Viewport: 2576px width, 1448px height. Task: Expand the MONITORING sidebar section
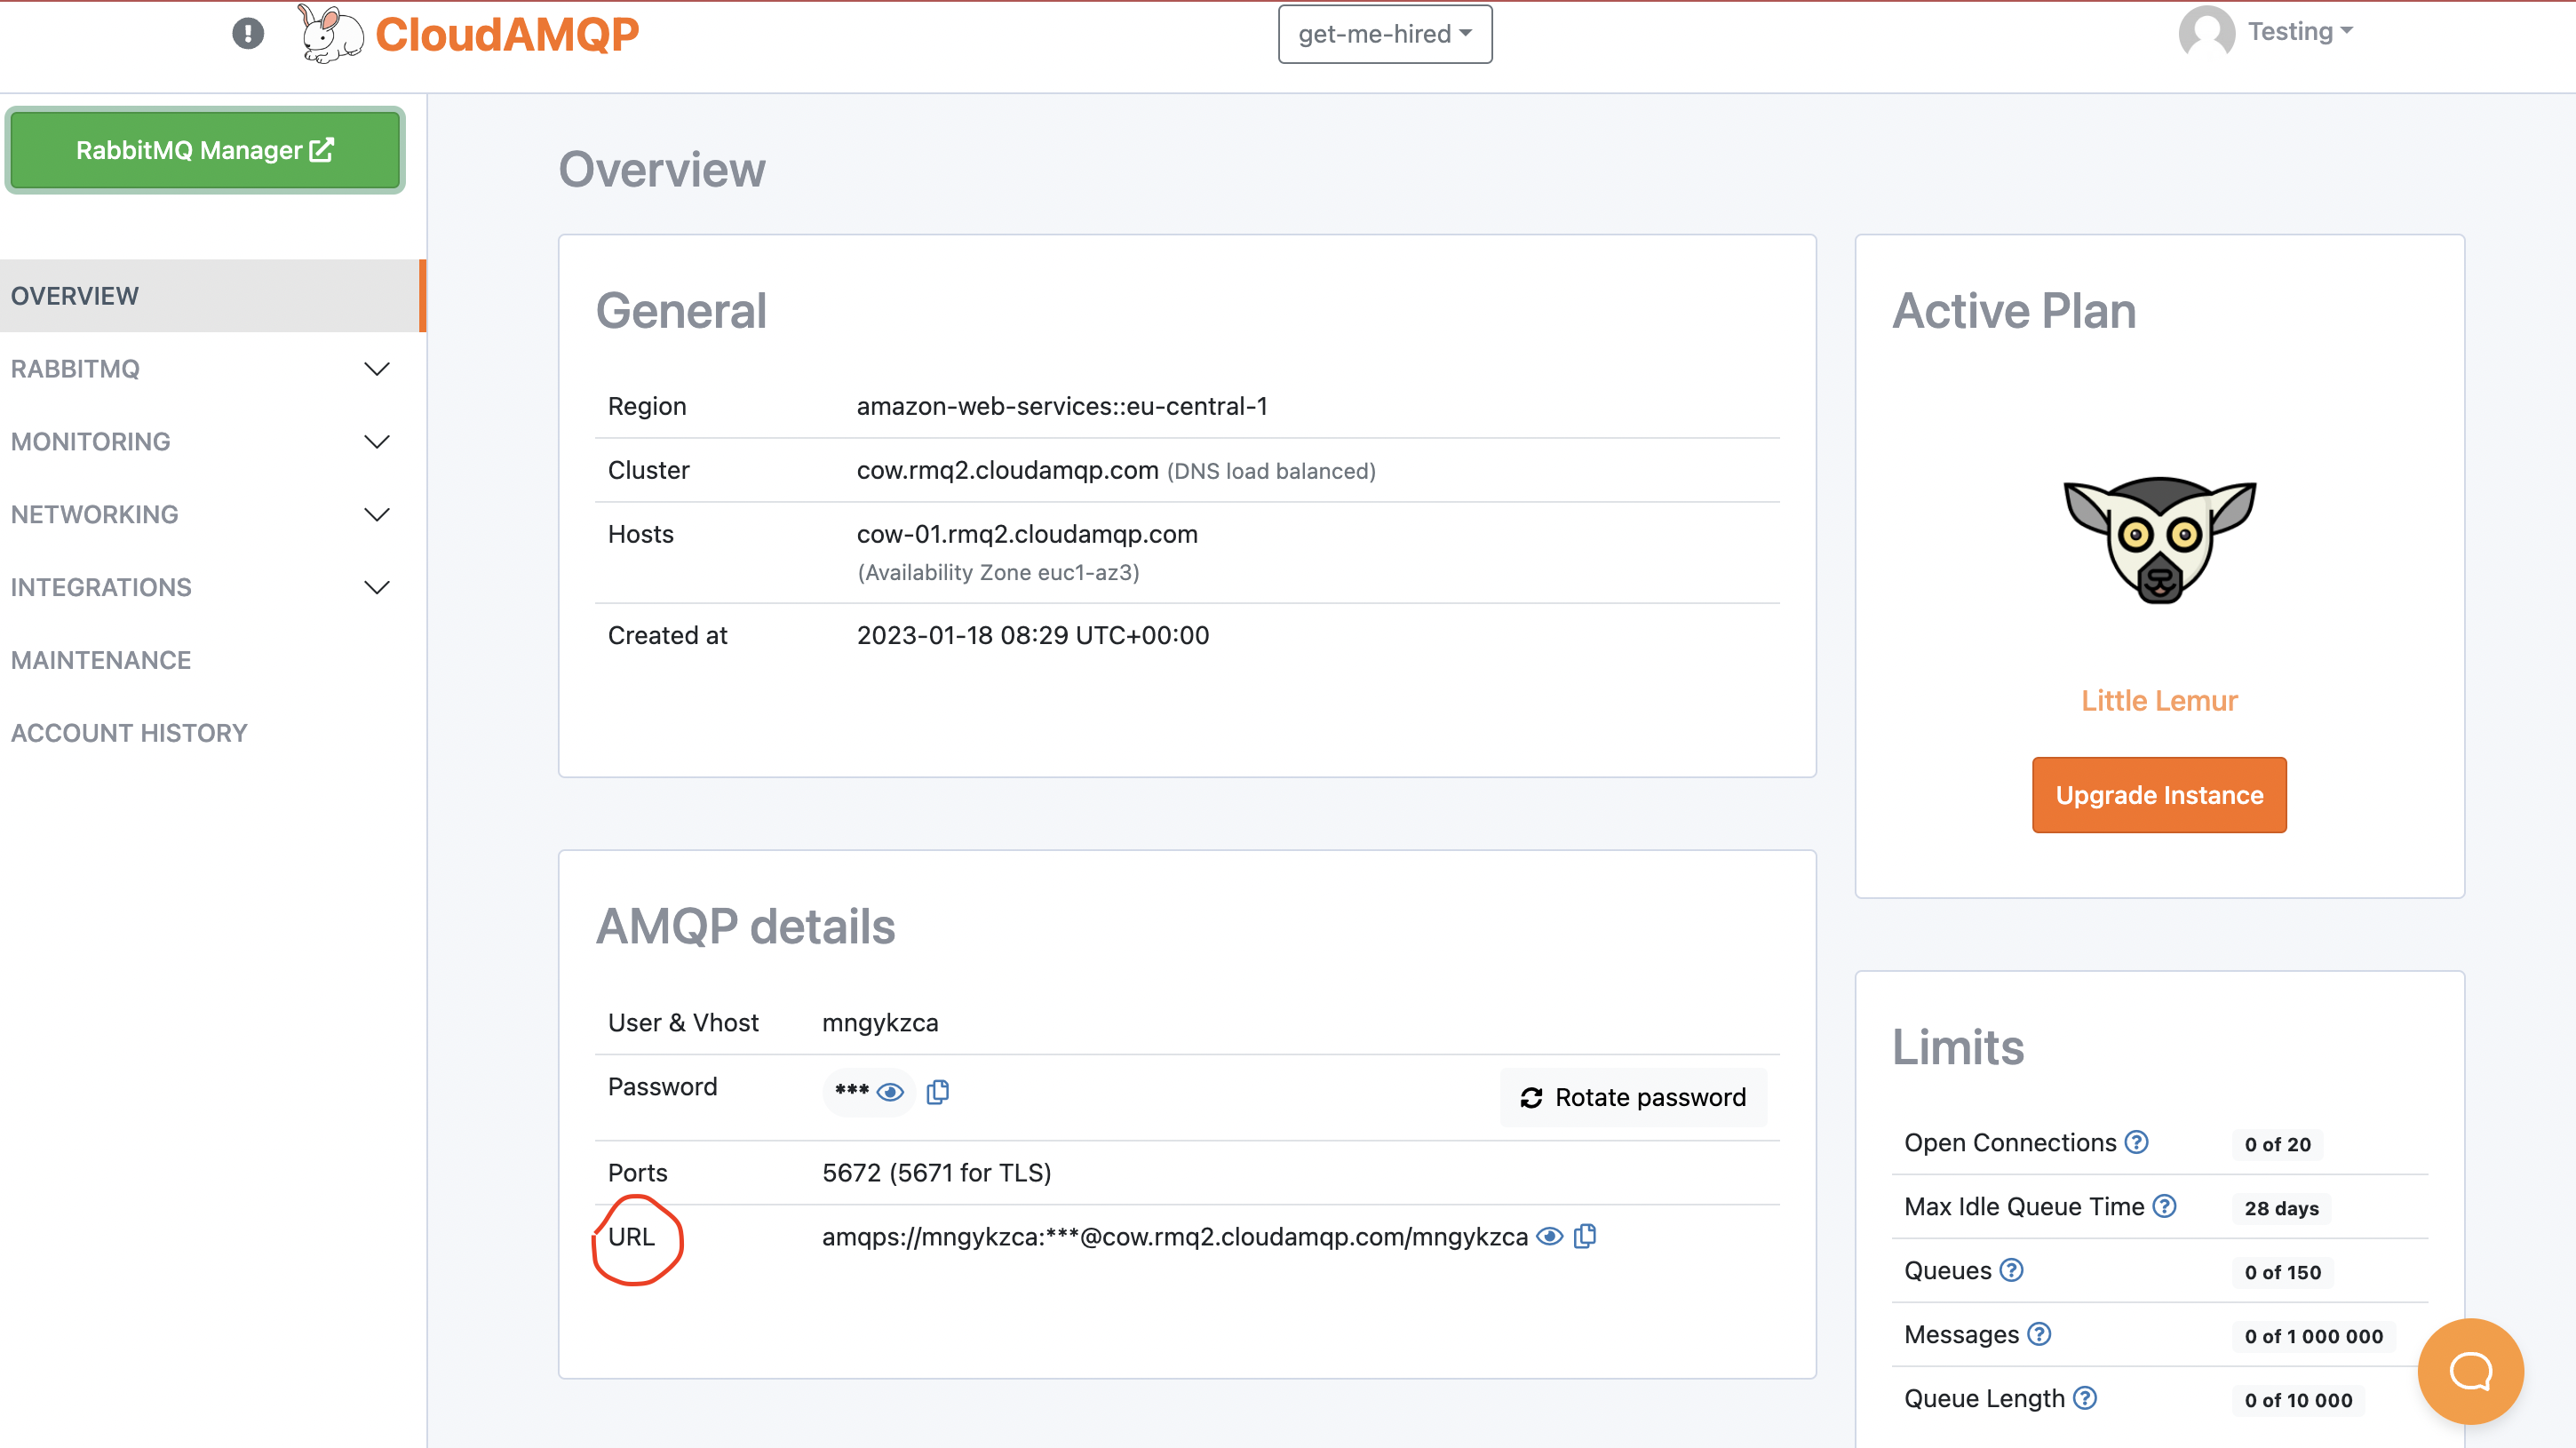click(x=212, y=442)
